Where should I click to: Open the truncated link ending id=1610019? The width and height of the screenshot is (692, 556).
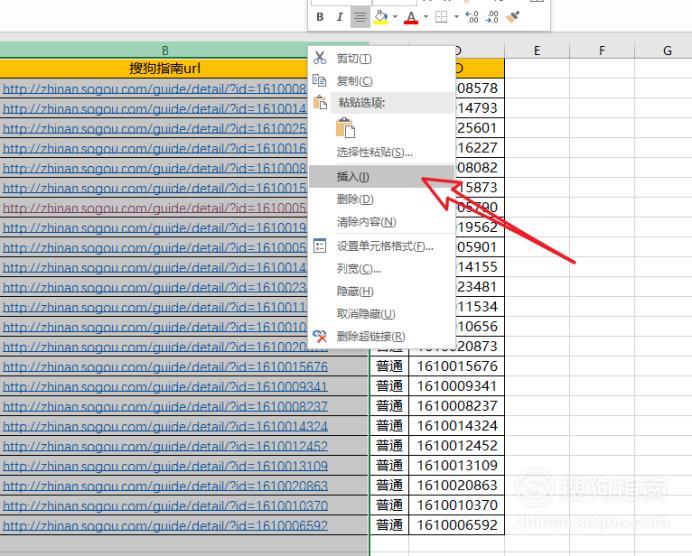154,228
